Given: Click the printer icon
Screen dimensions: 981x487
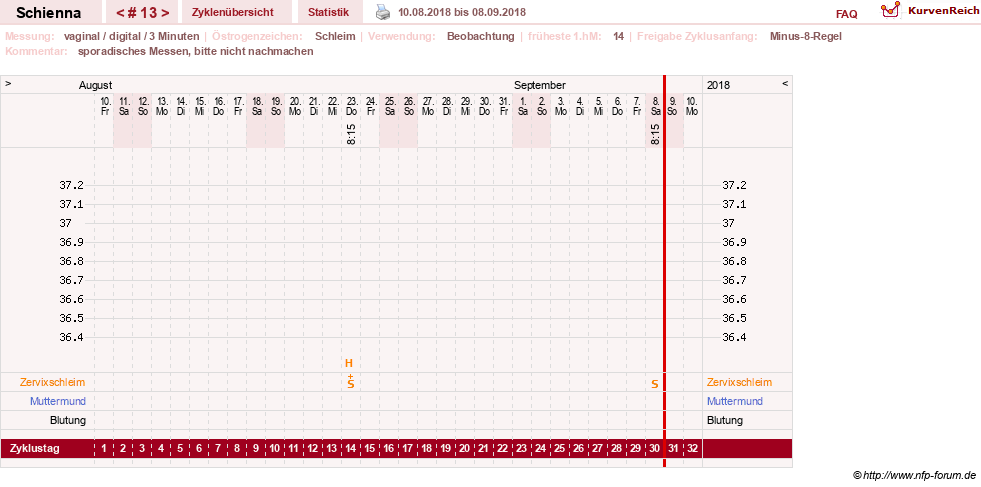Looking at the screenshot, I should click(x=383, y=11).
